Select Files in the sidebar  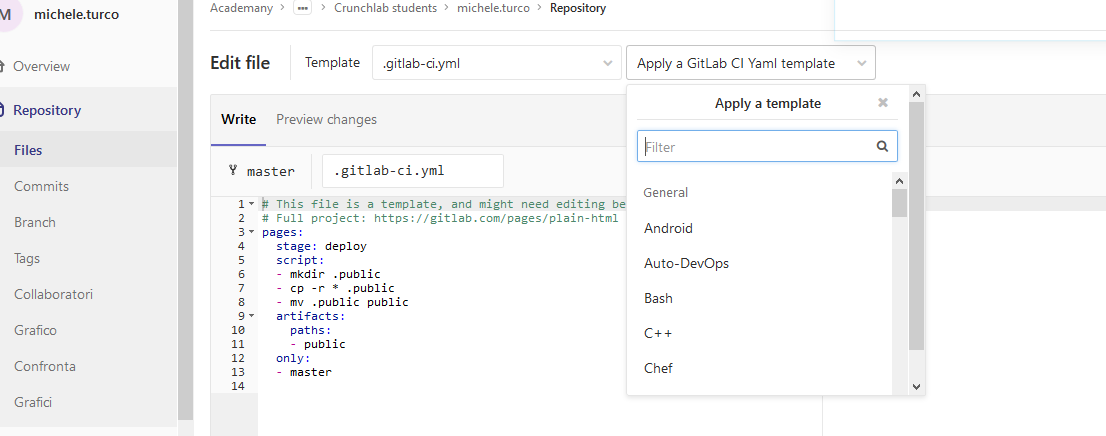coord(28,150)
